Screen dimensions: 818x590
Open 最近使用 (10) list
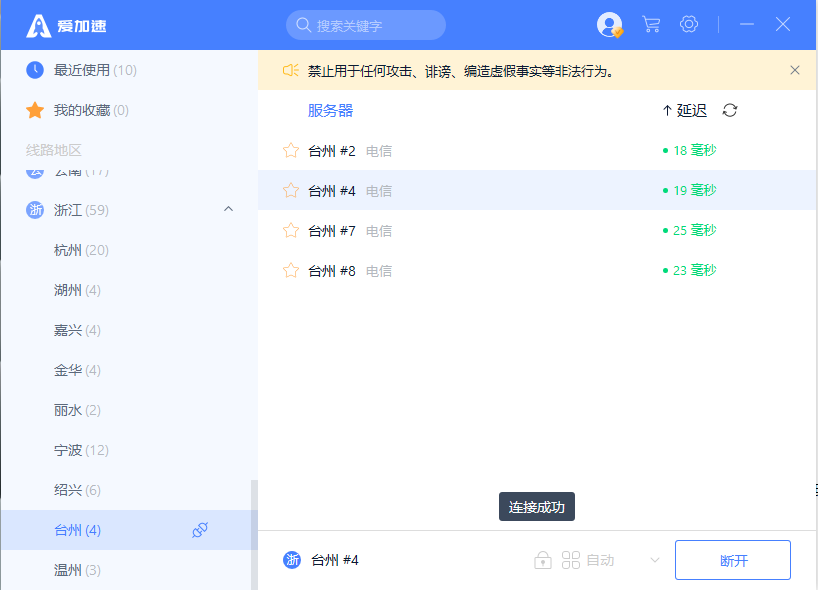tap(129, 70)
